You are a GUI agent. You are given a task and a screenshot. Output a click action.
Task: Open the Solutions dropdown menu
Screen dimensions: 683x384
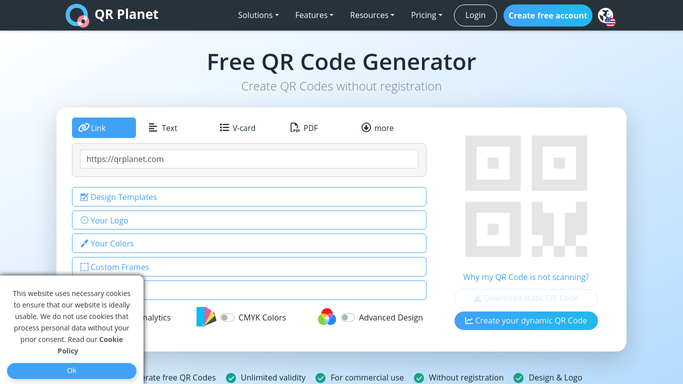258,15
